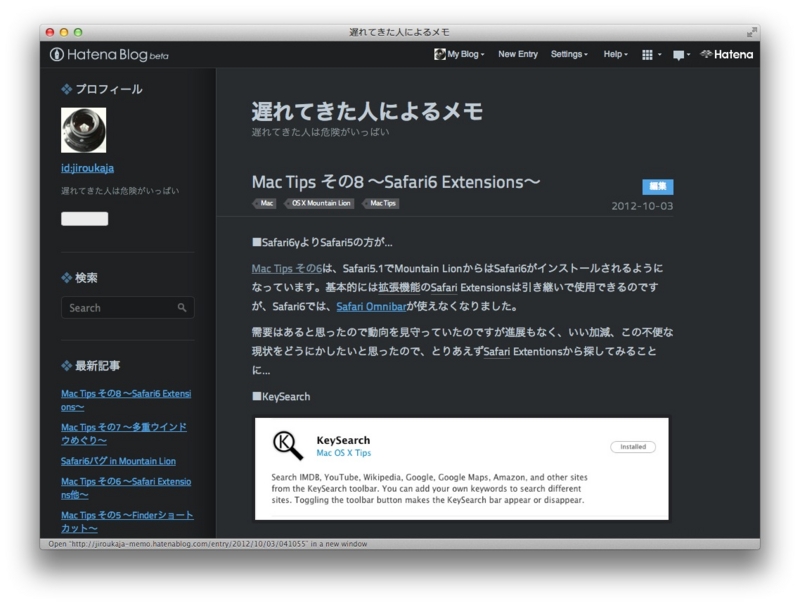The height and width of the screenshot is (605, 800).
Task: Open sidebar link Mac Tips その8 ~Safari6 Extensions~
Action: 126,400
